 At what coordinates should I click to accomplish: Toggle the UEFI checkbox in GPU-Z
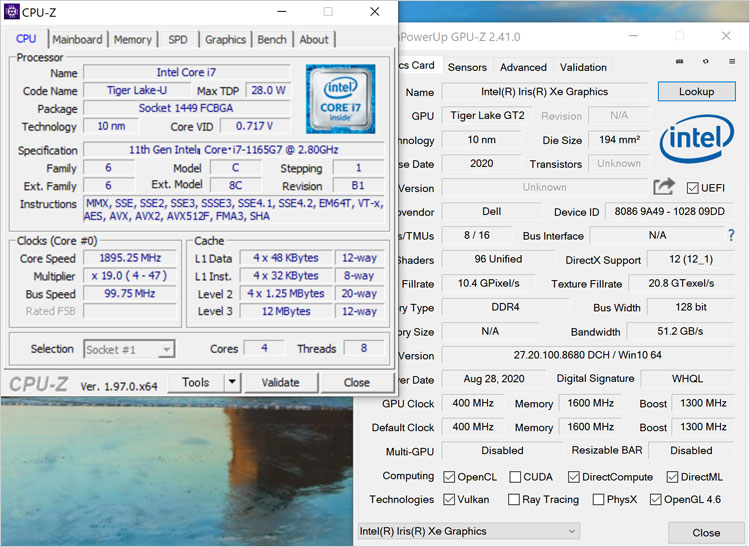pos(693,188)
